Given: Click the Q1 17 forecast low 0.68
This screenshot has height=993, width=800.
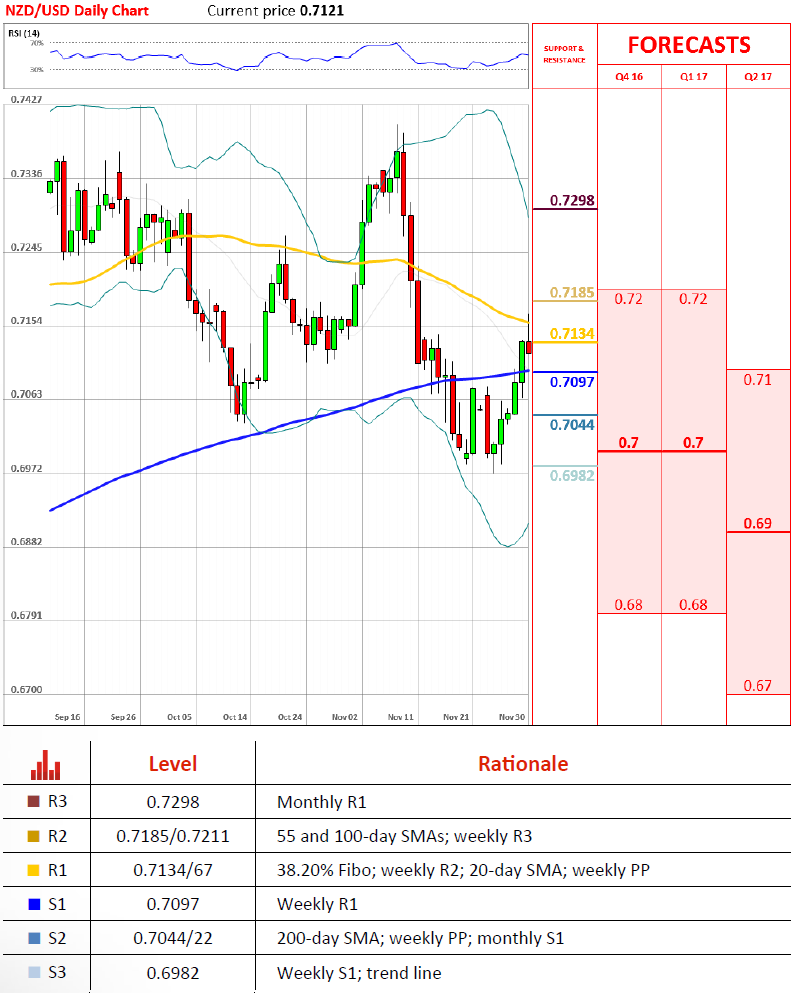Looking at the screenshot, I should coord(694,605).
